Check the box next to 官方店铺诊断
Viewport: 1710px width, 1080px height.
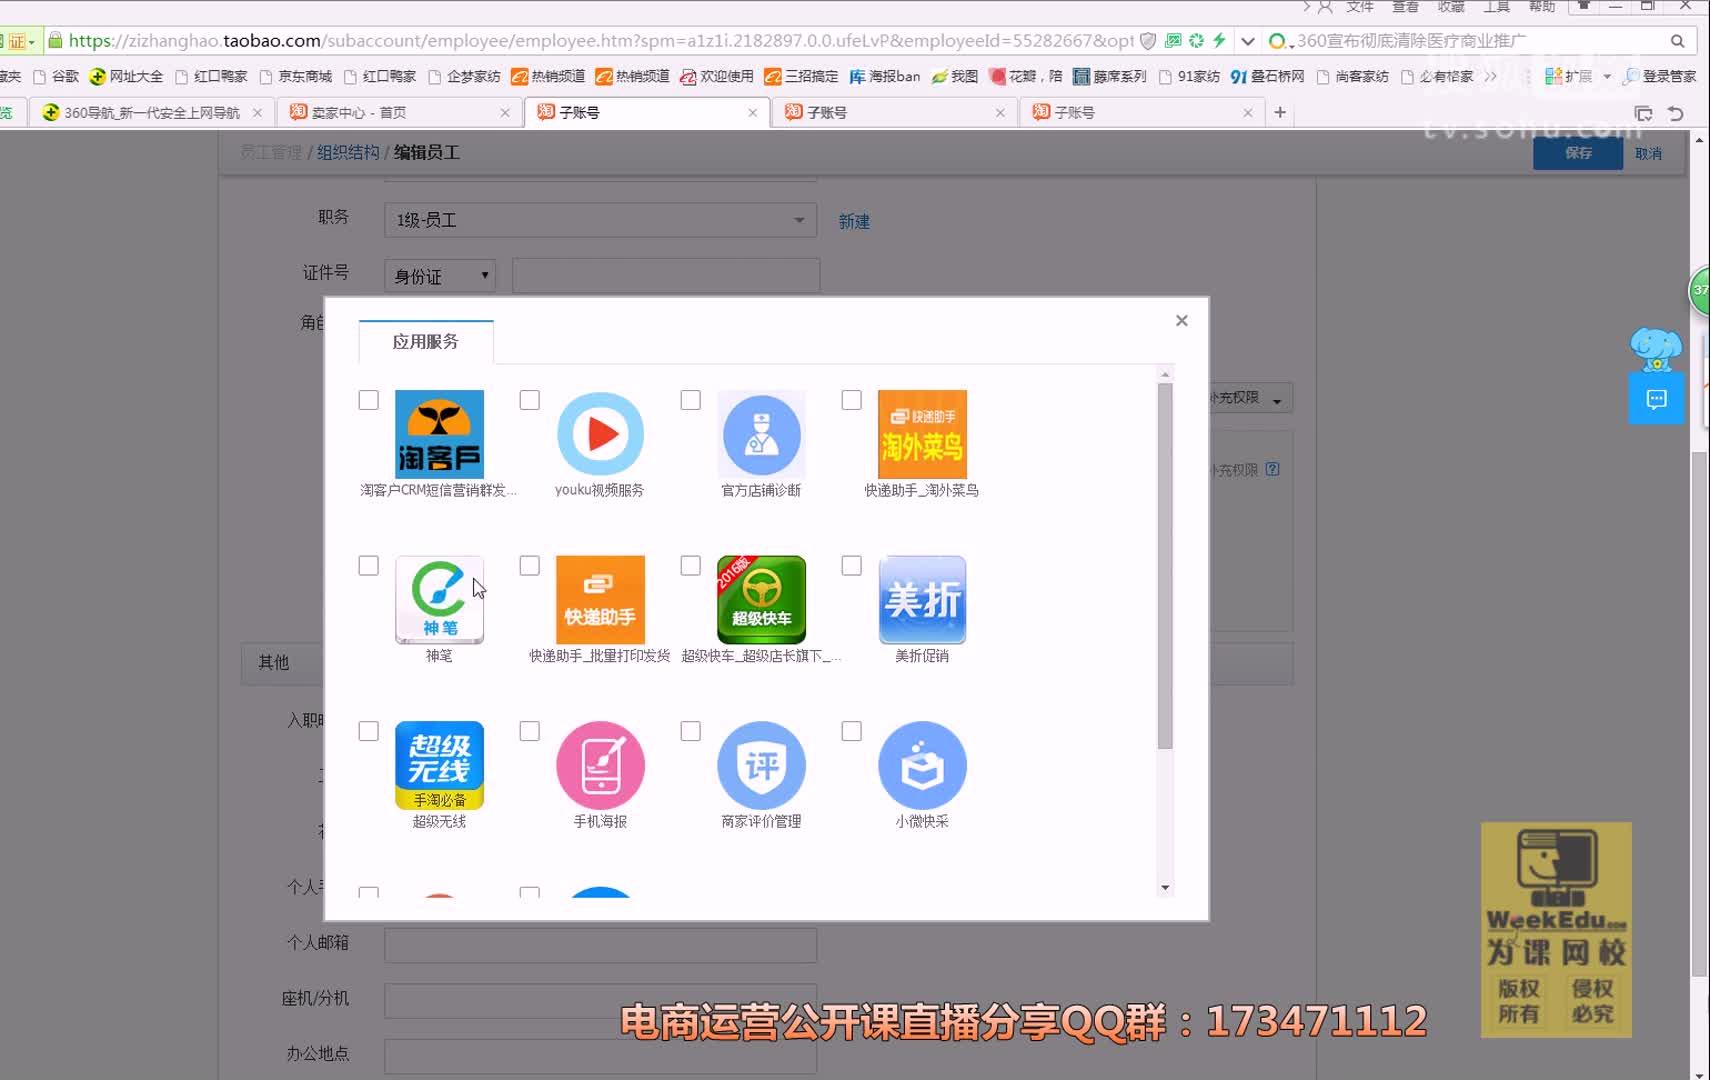[690, 399]
